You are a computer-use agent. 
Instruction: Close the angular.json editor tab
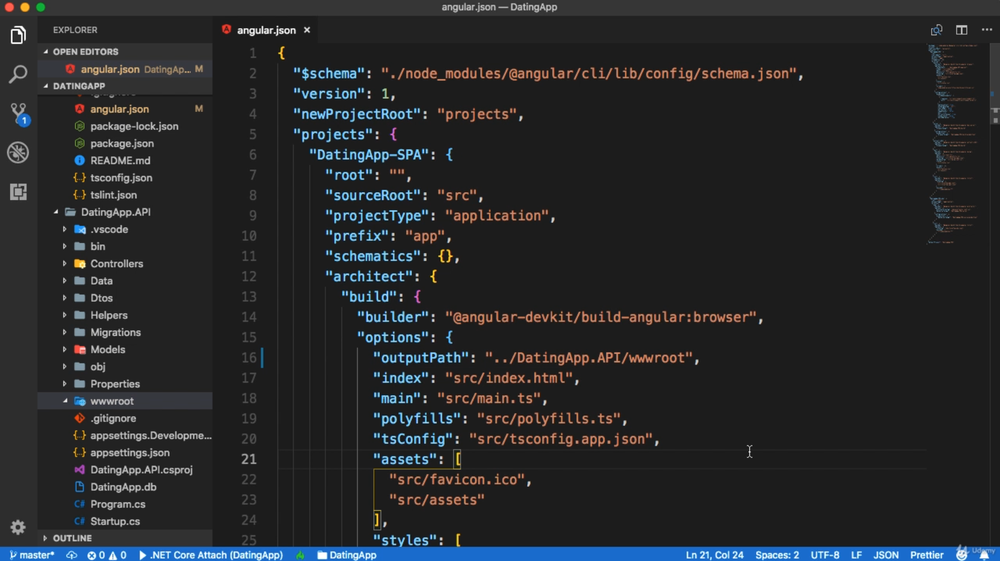307,30
